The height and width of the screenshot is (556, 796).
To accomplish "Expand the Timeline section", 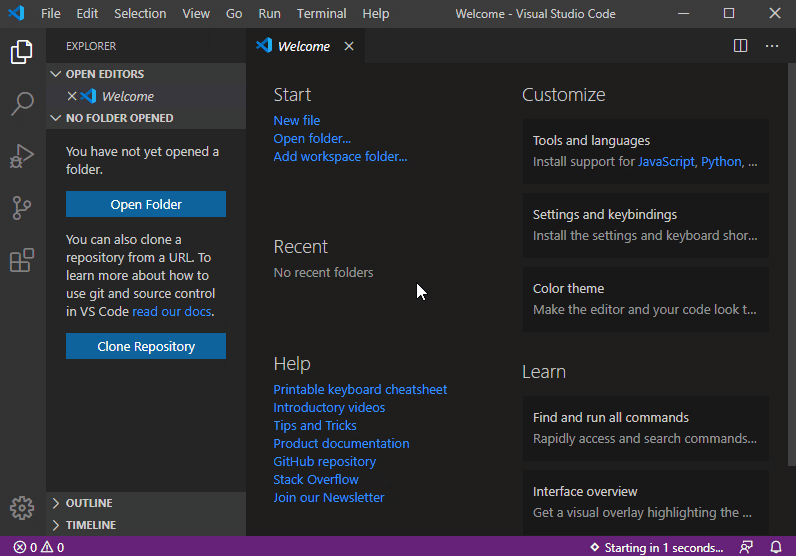I will [146, 525].
